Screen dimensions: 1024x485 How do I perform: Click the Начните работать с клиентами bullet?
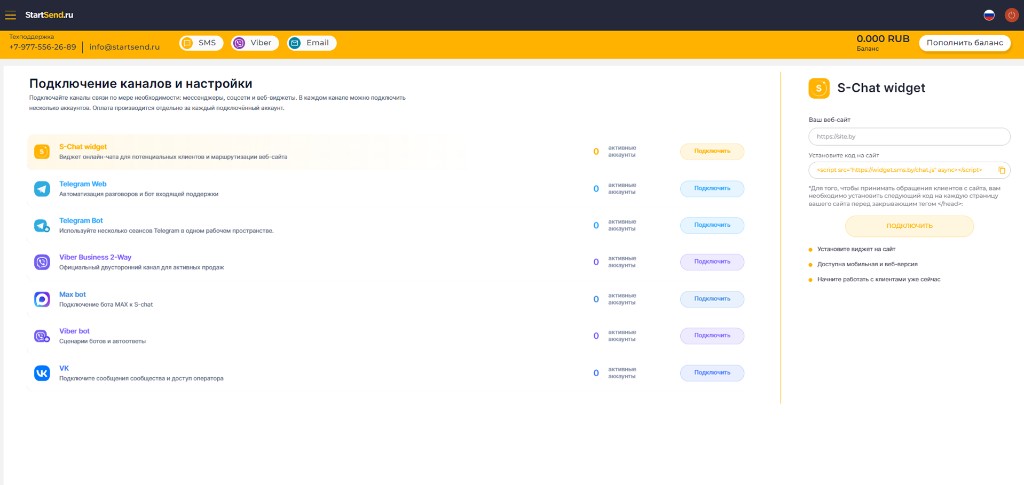(x=878, y=279)
